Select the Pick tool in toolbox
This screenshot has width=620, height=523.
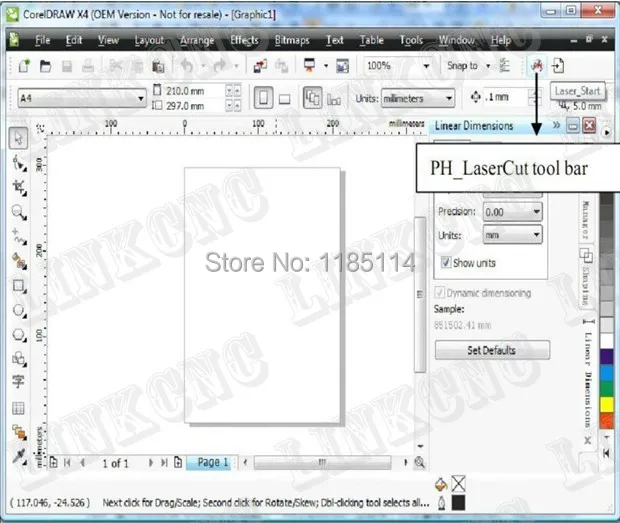[18, 138]
